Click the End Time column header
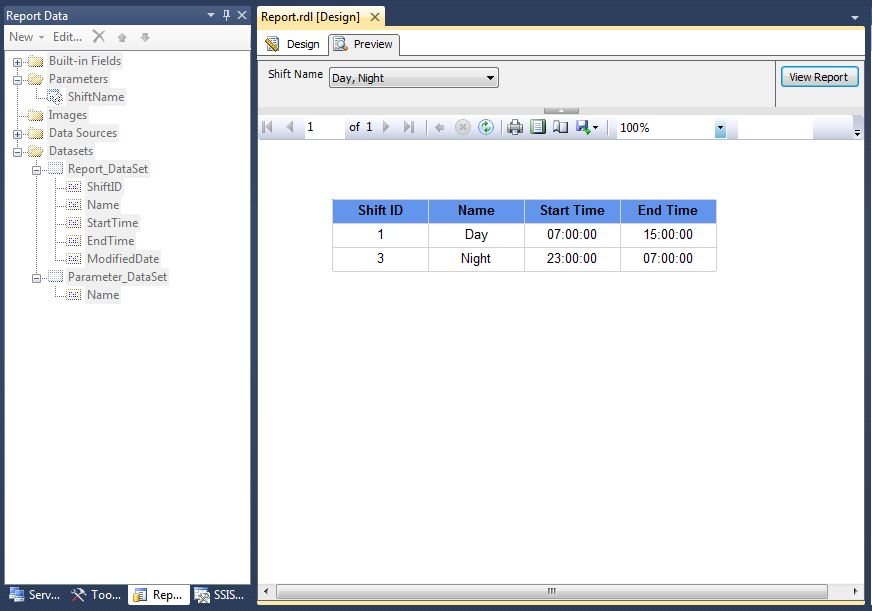872x611 pixels. click(x=668, y=211)
